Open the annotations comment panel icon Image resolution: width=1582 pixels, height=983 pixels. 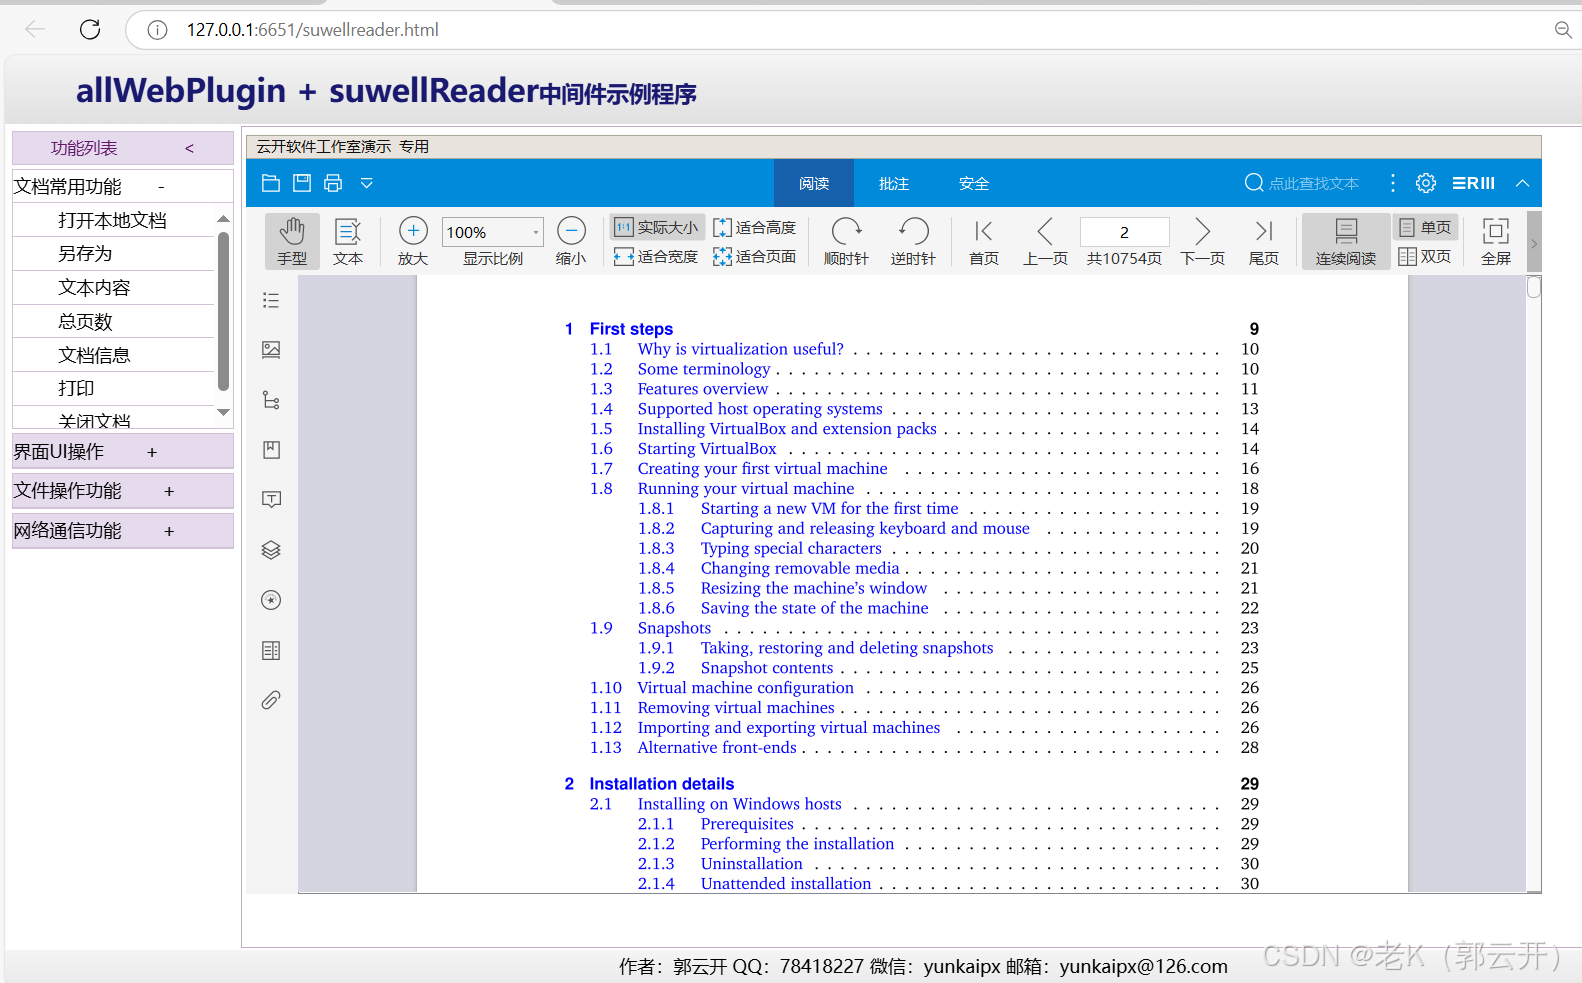click(x=271, y=500)
